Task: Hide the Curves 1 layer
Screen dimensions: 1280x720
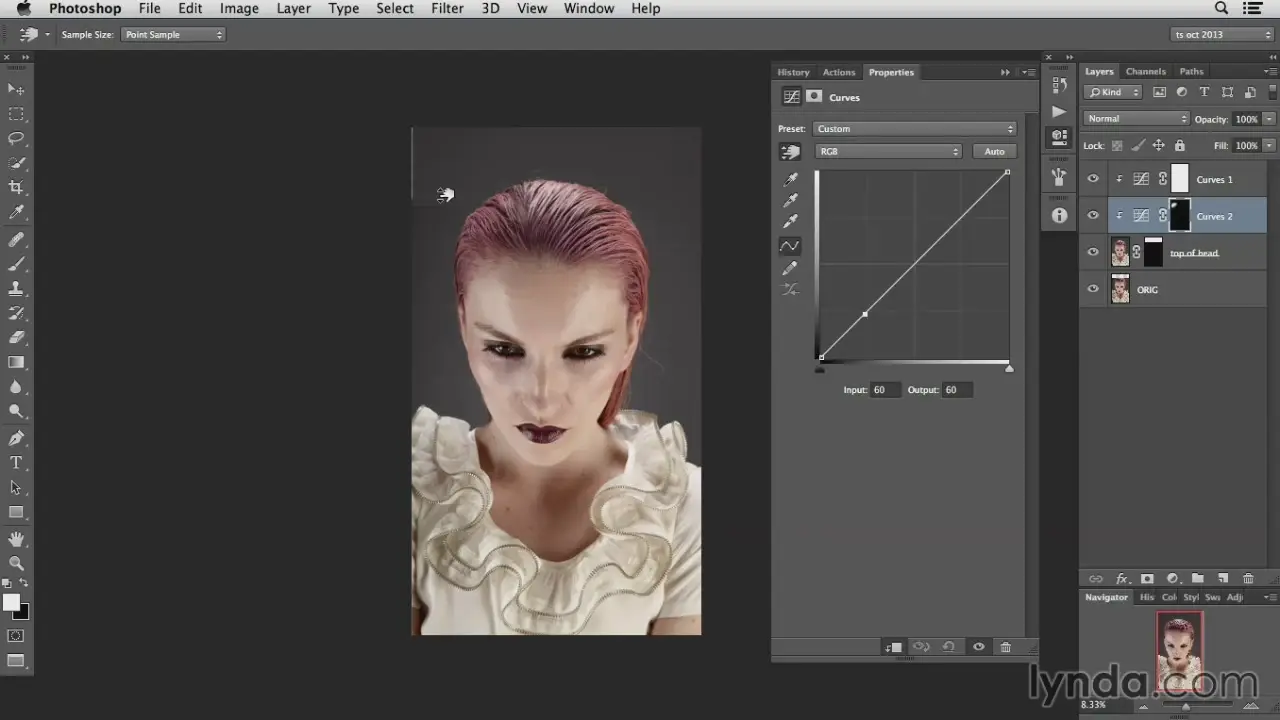Action: [1093, 179]
